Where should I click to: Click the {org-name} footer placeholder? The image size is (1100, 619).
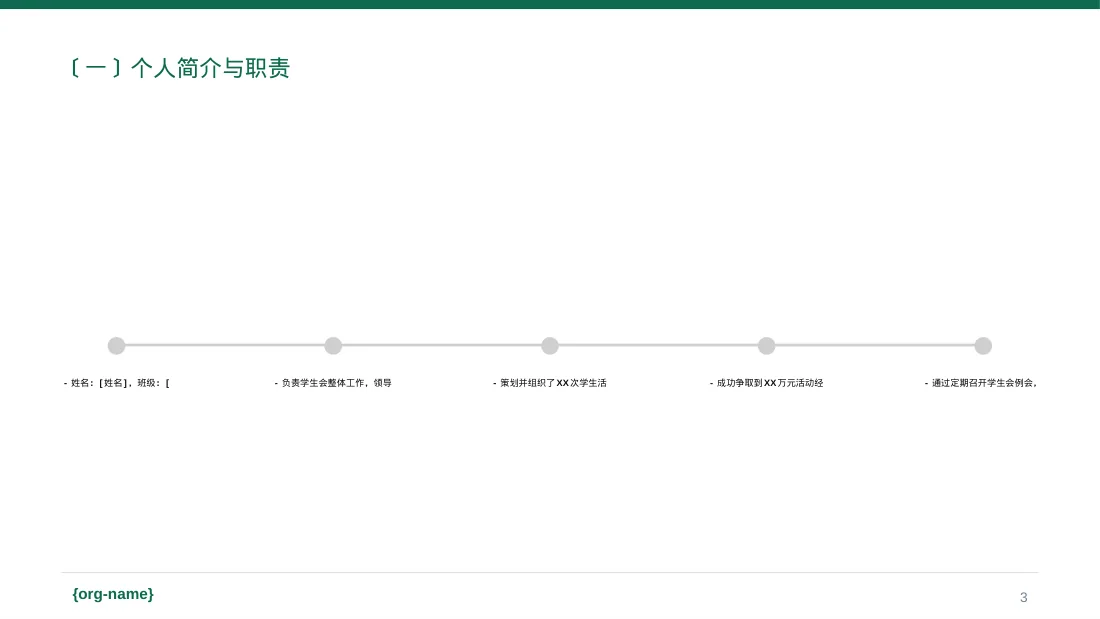point(113,594)
